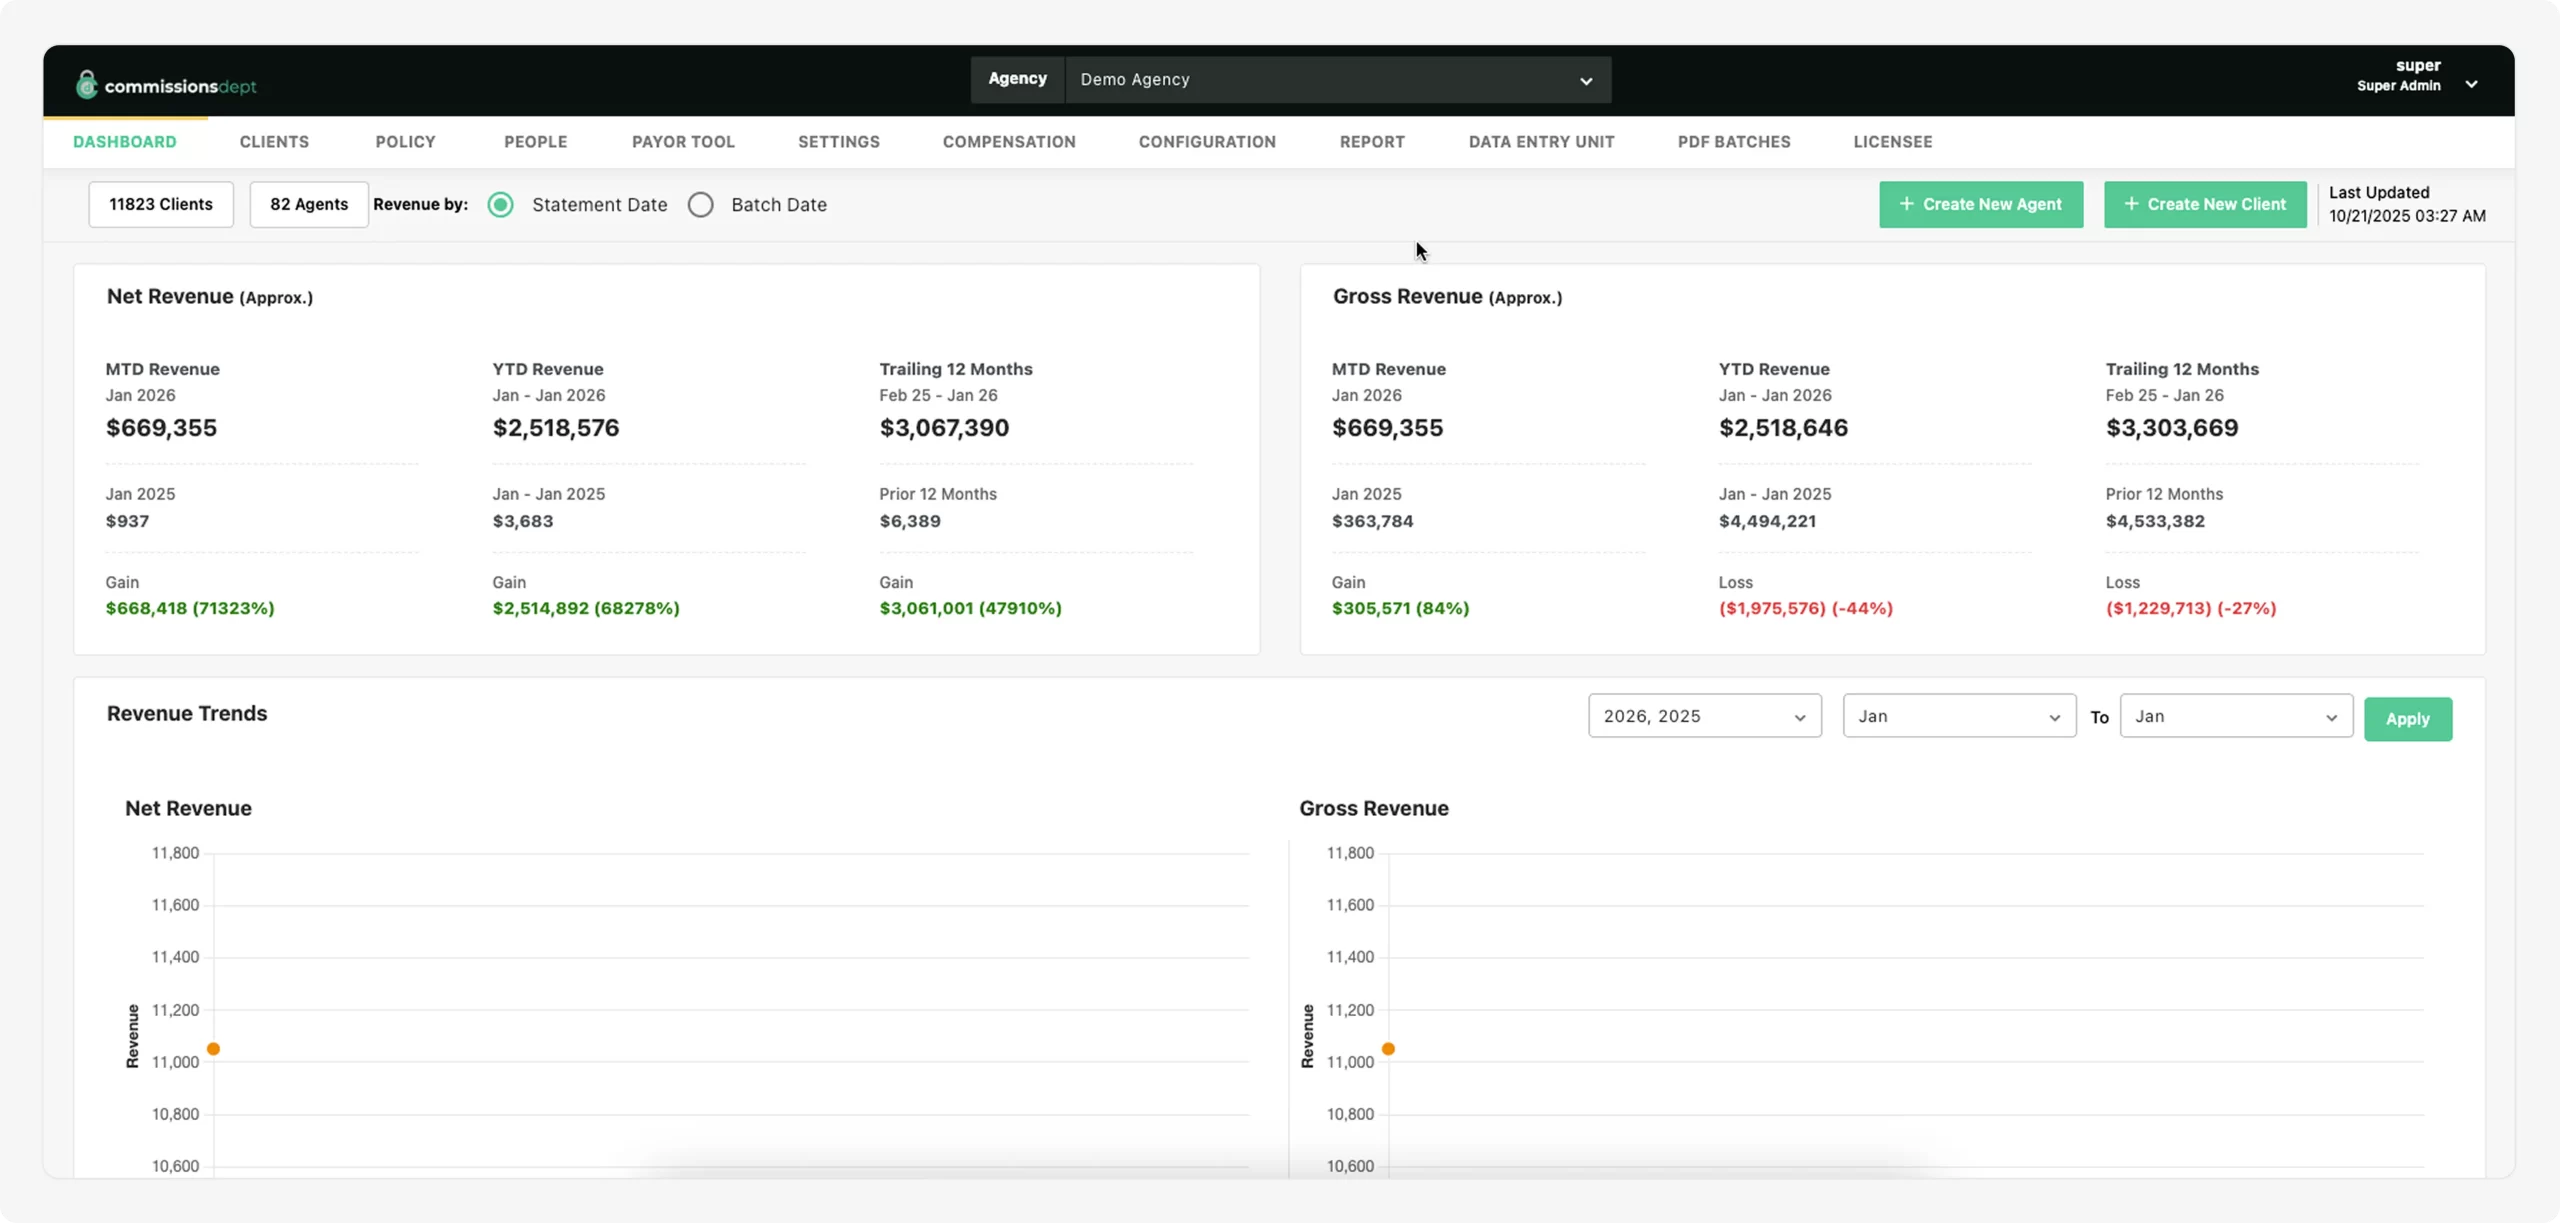Click the plus icon on Create New Client
The image size is (2560, 1223).
tap(2131, 204)
